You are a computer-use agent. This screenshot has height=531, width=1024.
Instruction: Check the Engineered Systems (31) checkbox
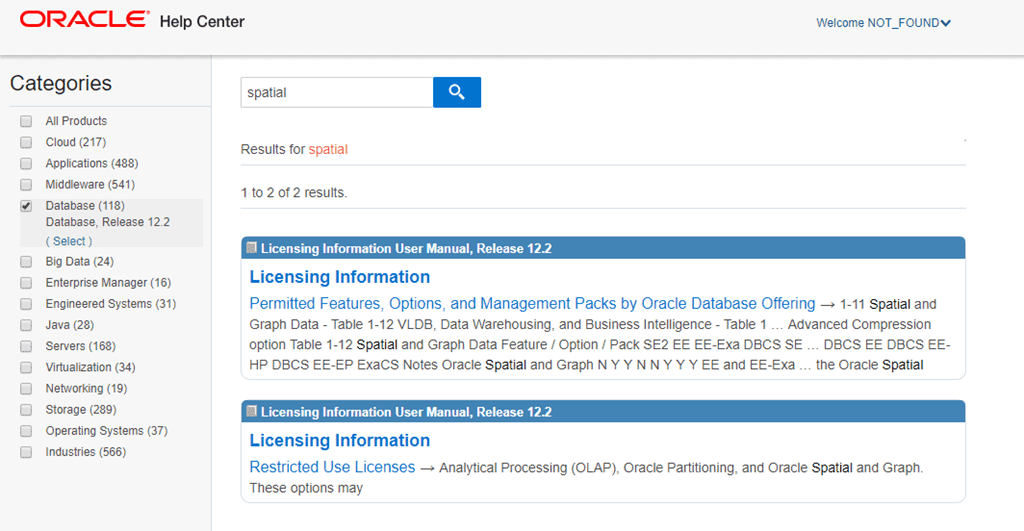coord(26,304)
